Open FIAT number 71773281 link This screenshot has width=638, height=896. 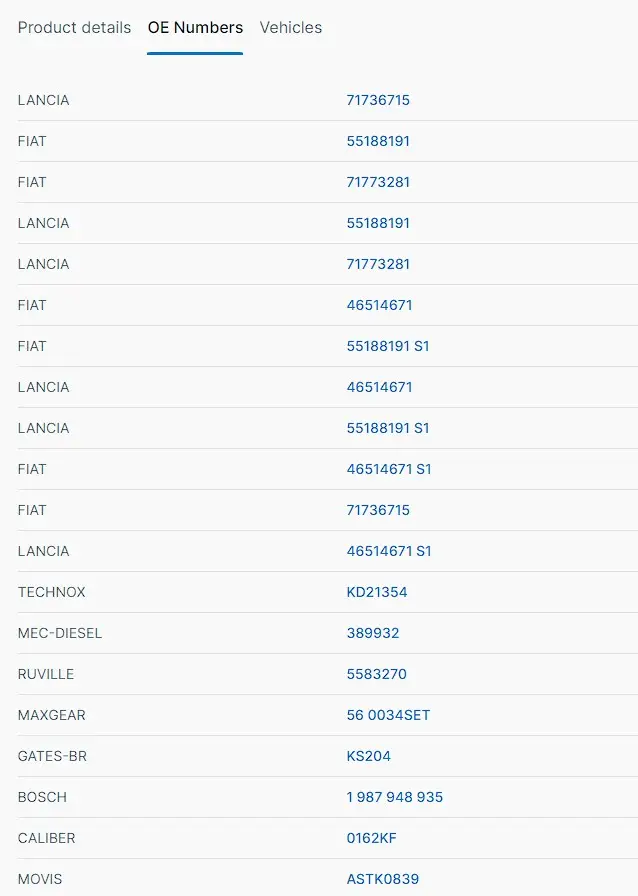click(x=378, y=182)
